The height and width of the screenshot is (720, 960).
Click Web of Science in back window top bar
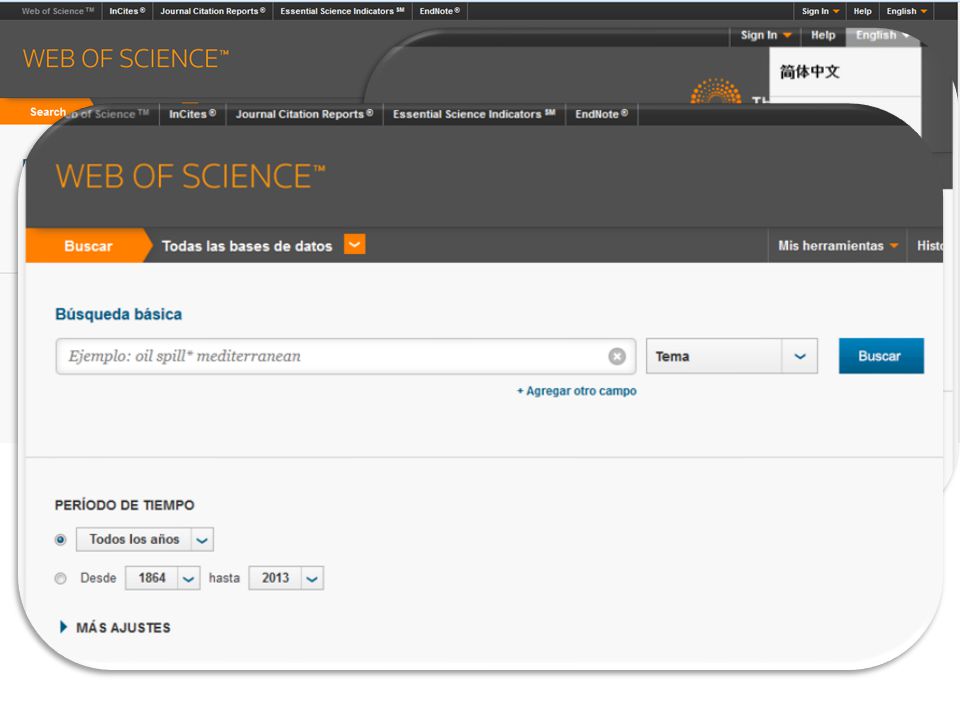coord(58,11)
